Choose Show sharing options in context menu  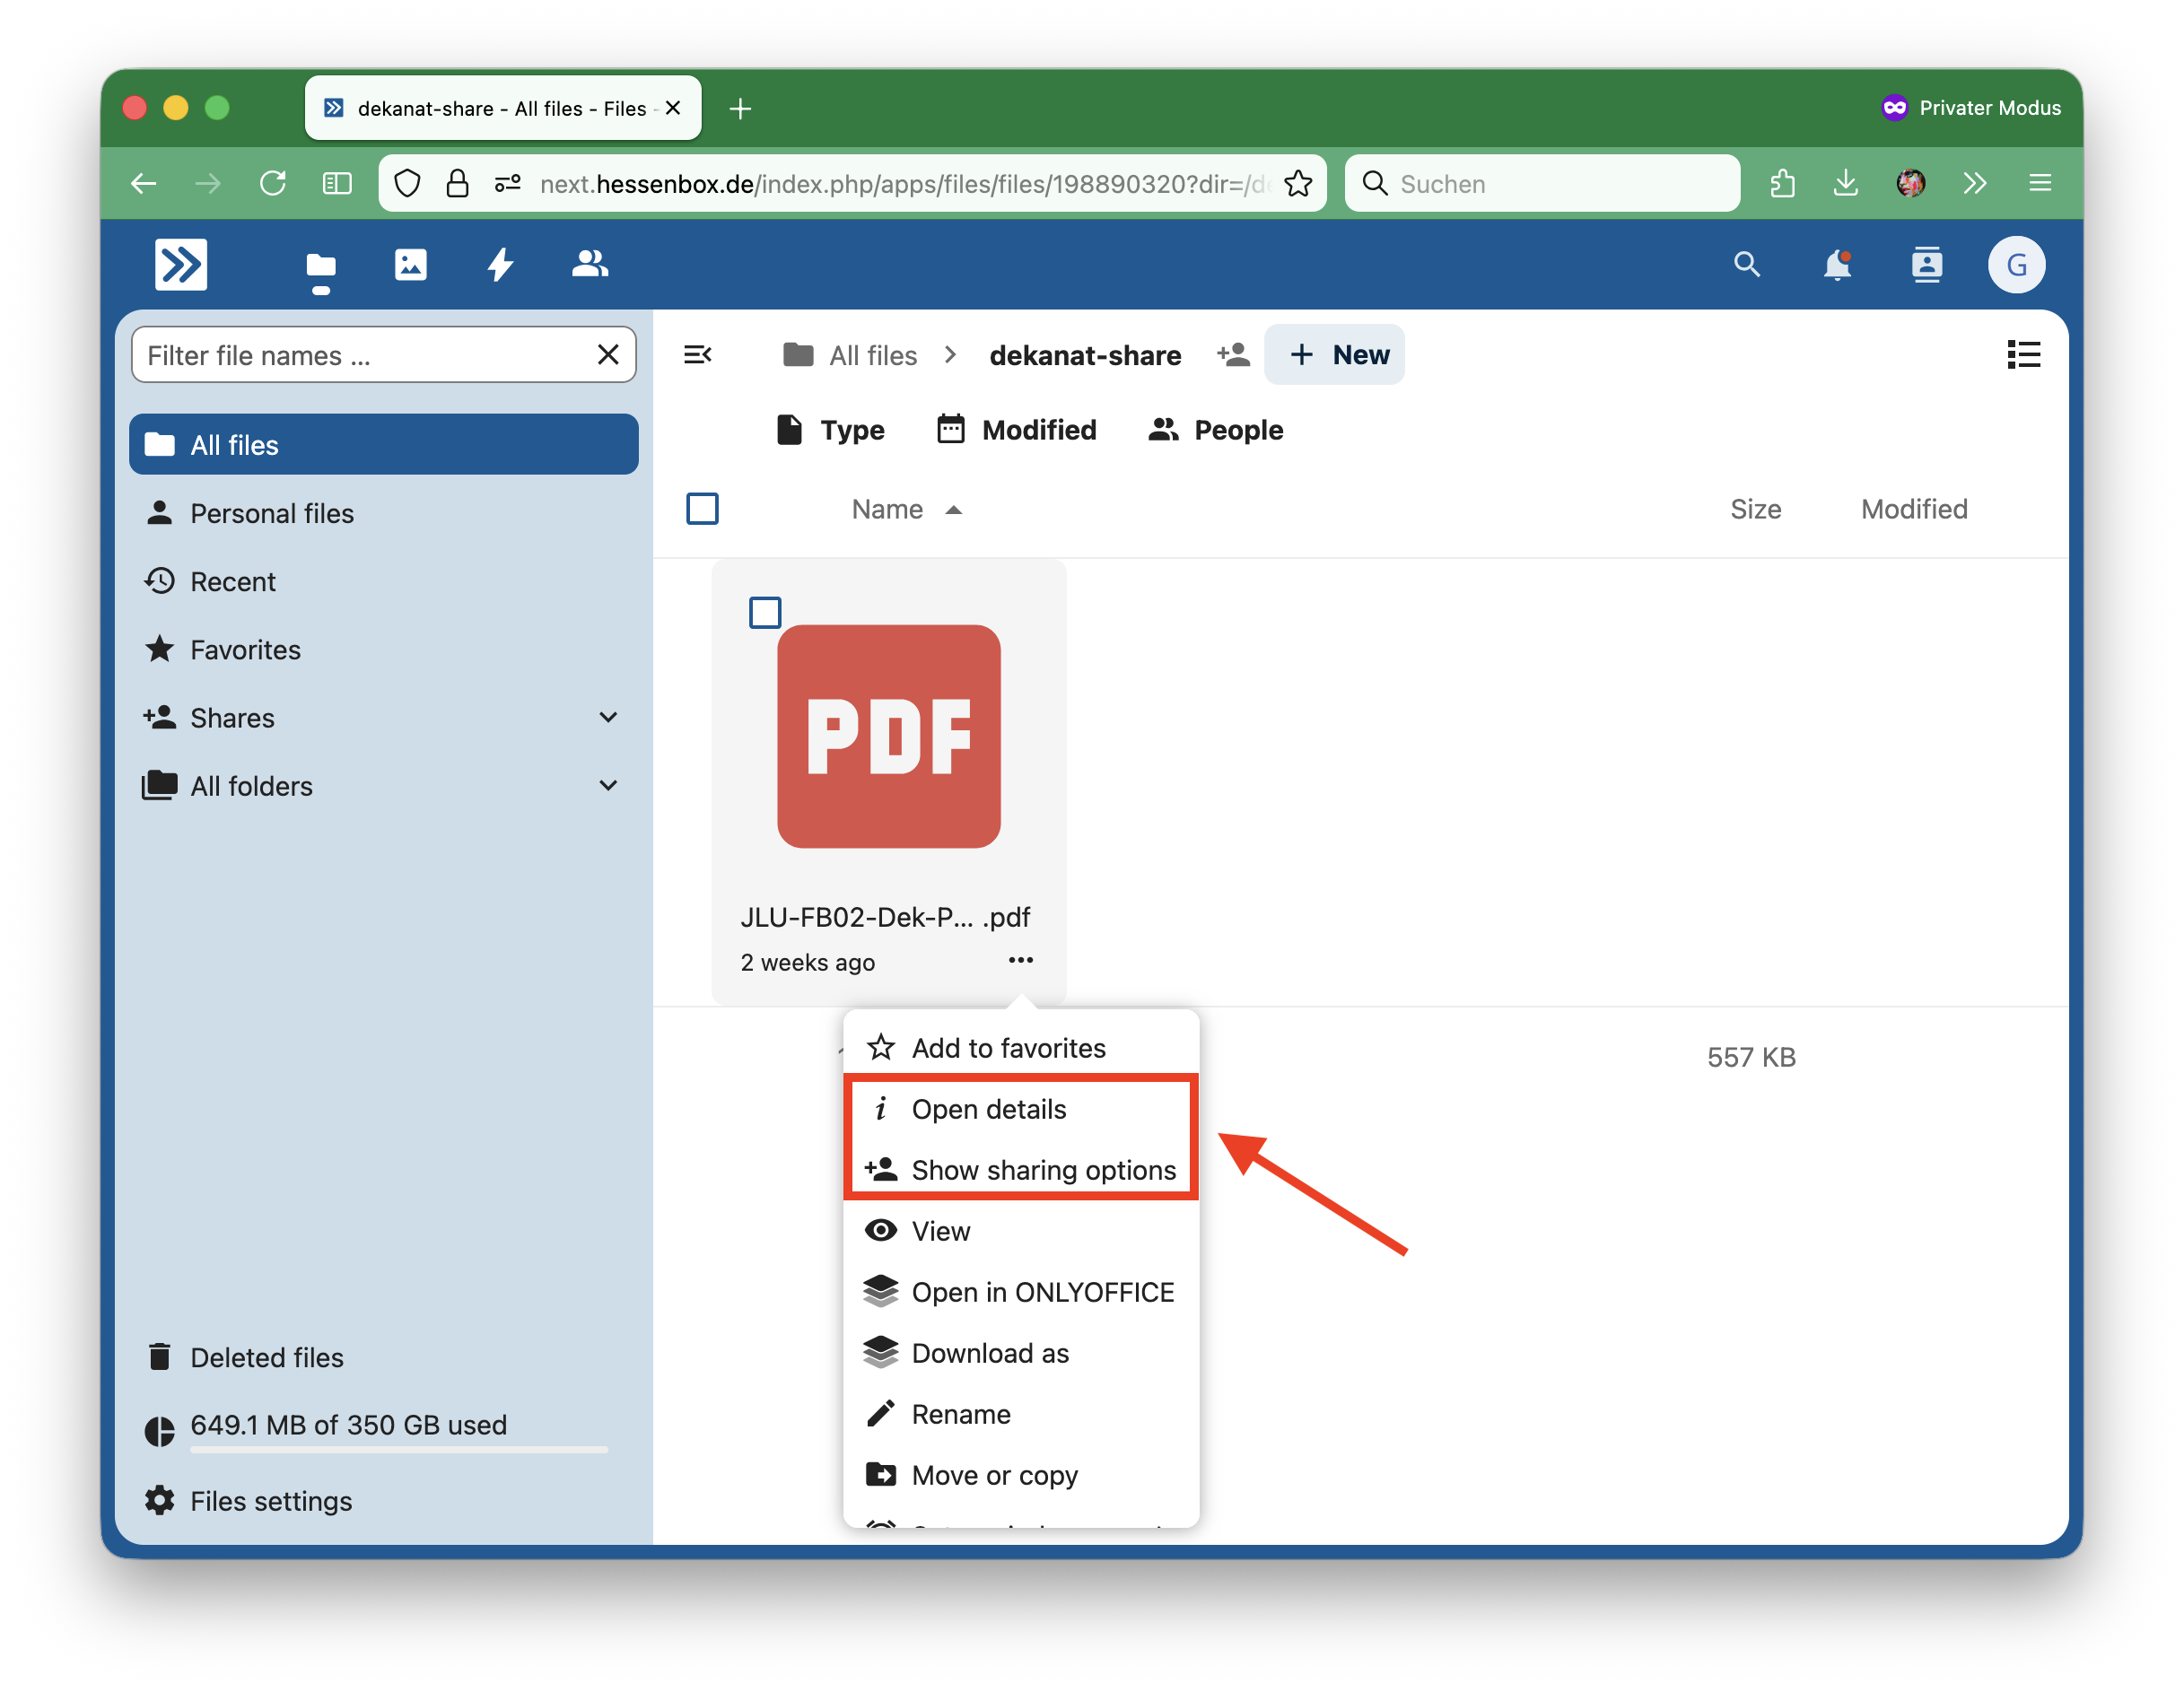1021,1169
